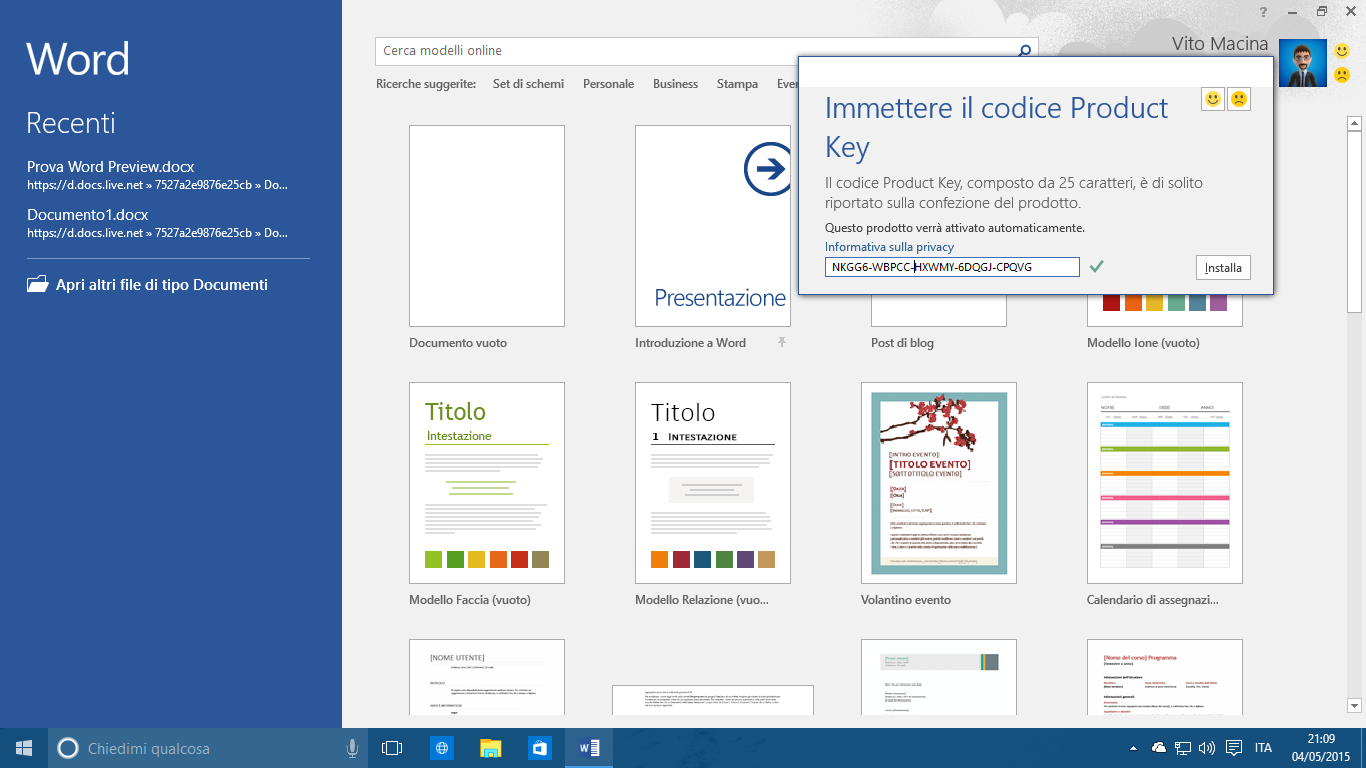1366x768 pixels.
Task: Open the Introduzione a Word Presentazione thumbnail
Action: tap(713, 226)
